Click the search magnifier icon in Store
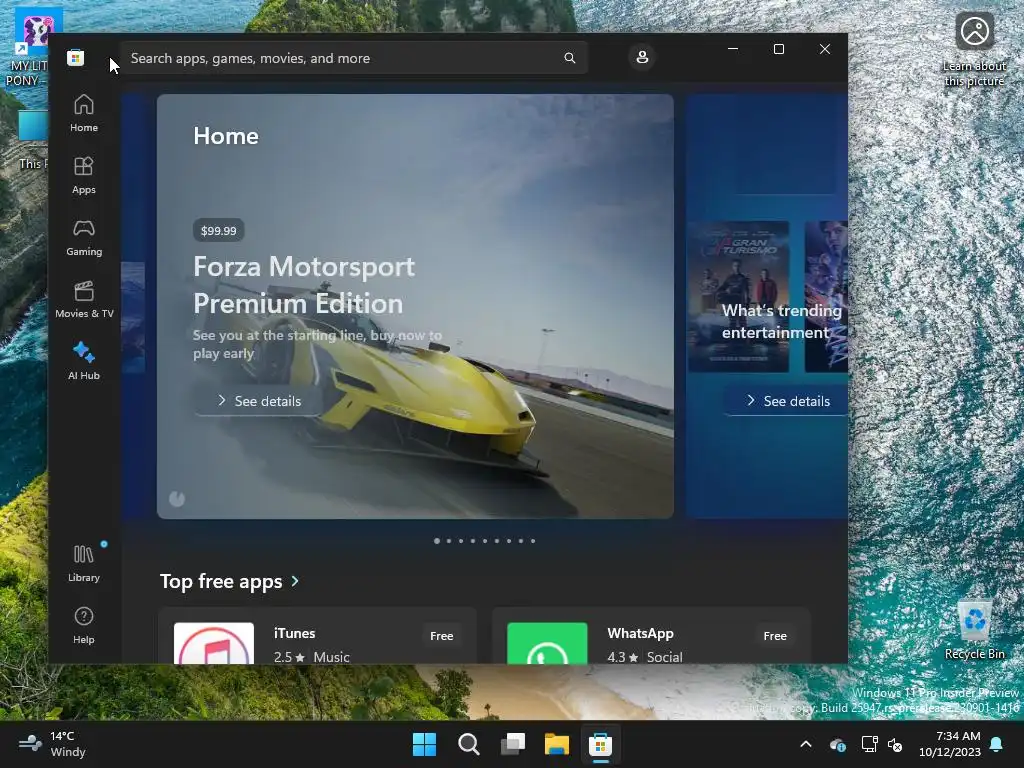Image resolution: width=1024 pixels, height=768 pixels. tap(569, 58)
